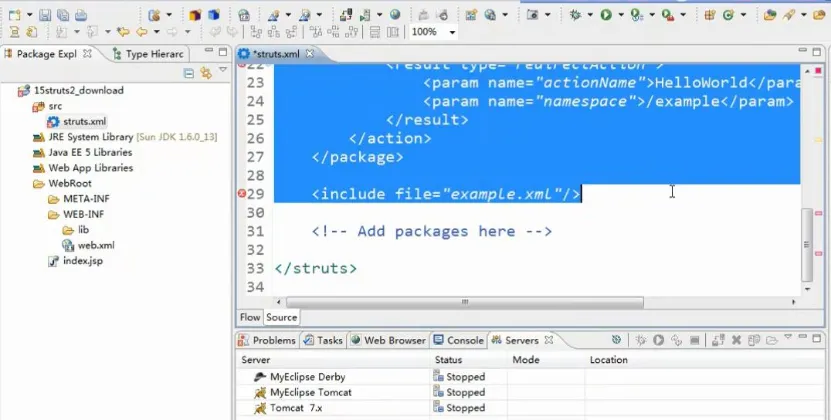Image resolution: width=831 pixels, height=420 pixels.
Task: Go back with the yellow left arrow
Action: [x=142, y=32]
